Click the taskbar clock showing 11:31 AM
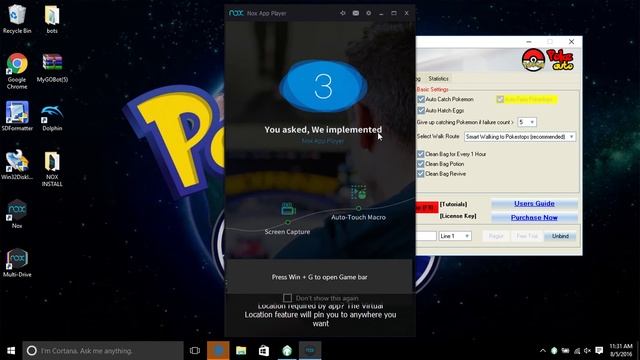The height and width of the screenshot is (360, 640). tap(620, 350)
